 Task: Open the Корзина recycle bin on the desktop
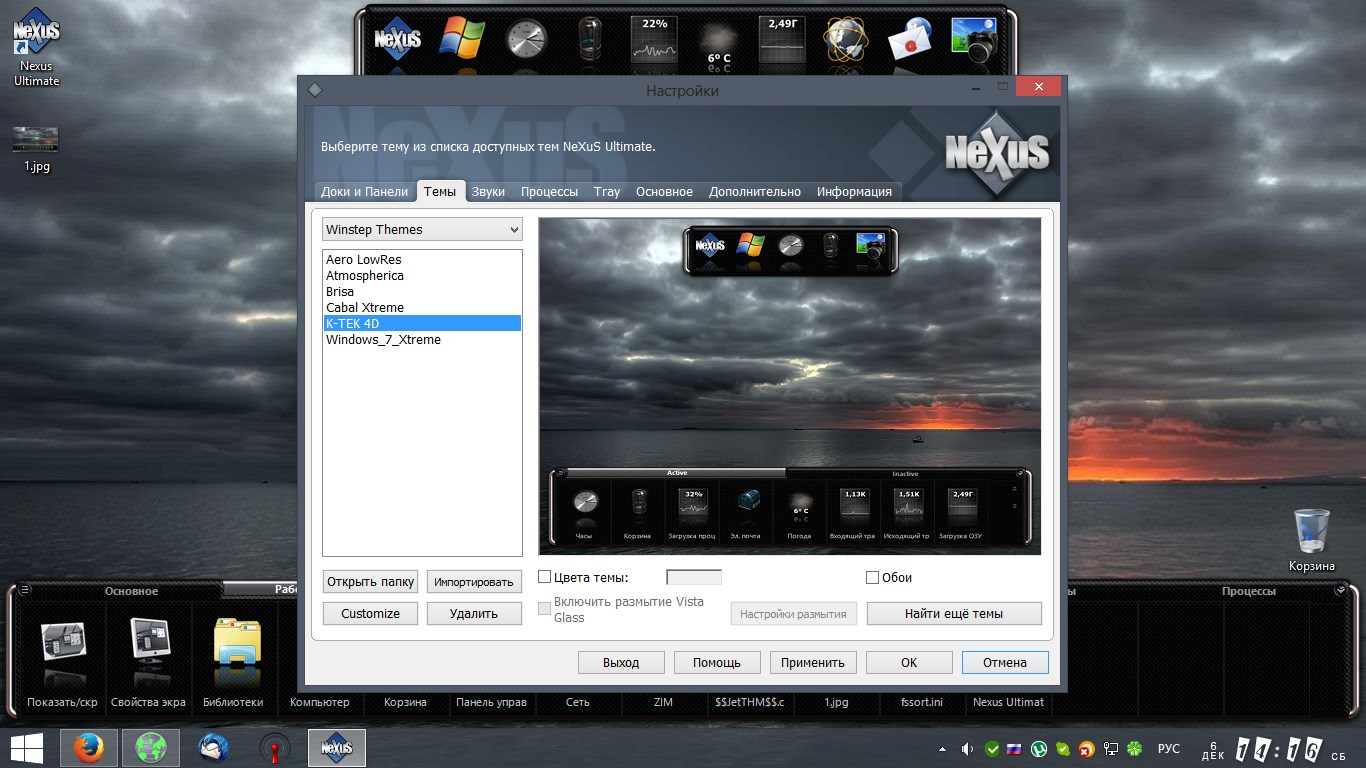[x=1311, y=541]
